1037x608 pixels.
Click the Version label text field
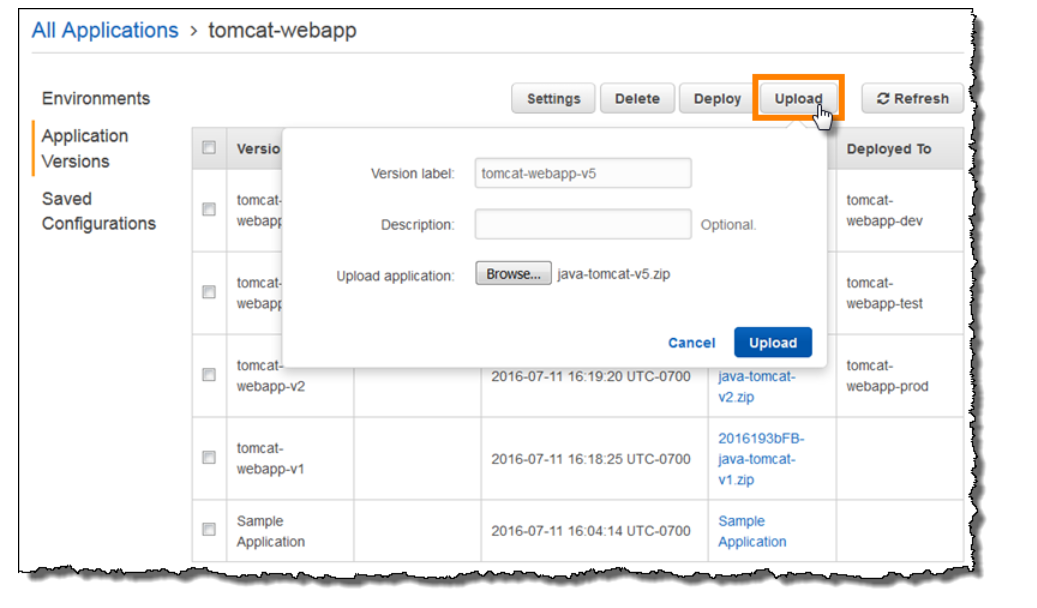point(582,173)
